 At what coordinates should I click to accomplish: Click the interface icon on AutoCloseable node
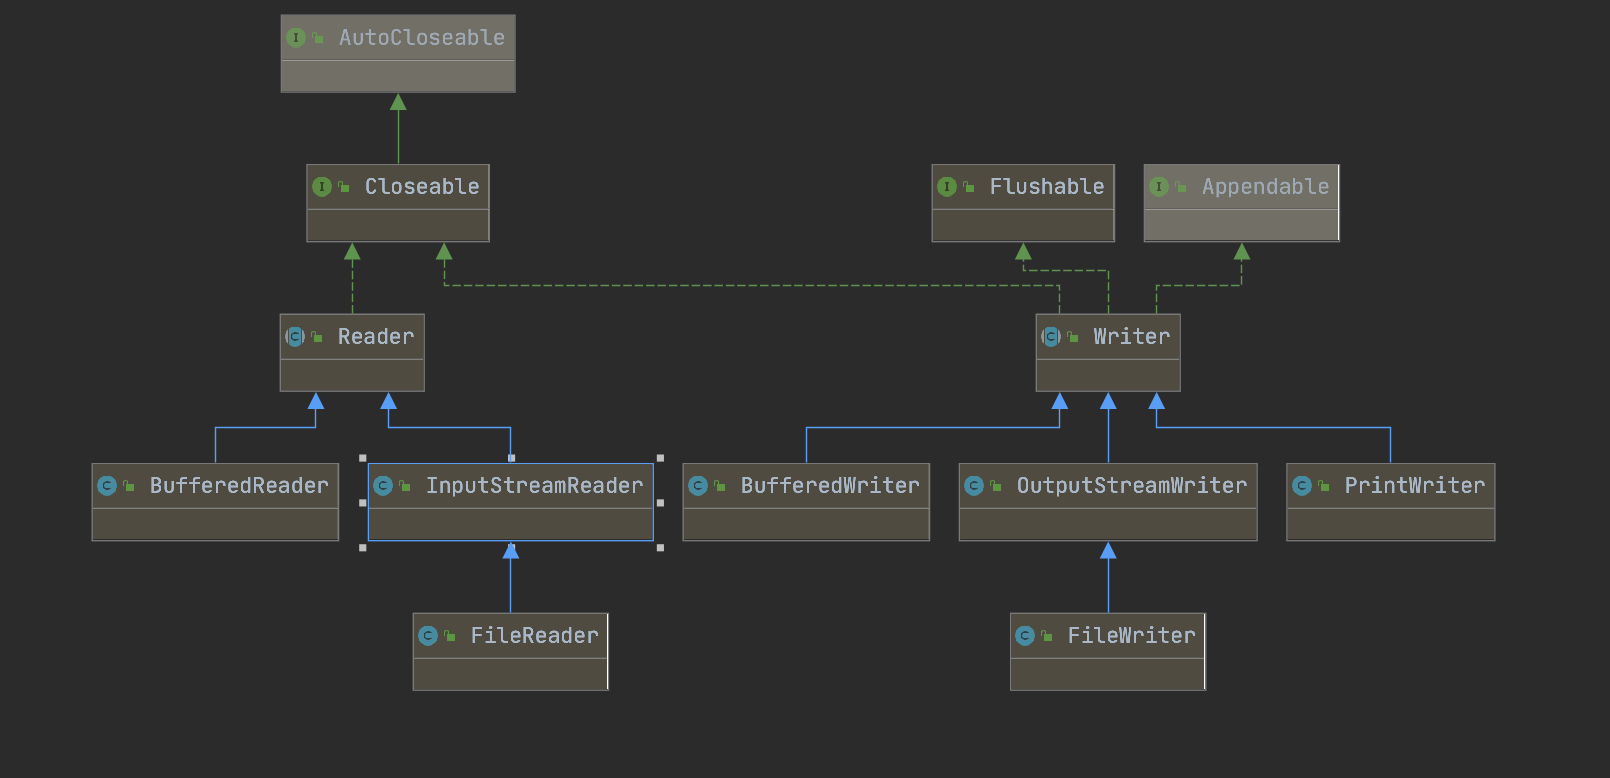(296, 38)
